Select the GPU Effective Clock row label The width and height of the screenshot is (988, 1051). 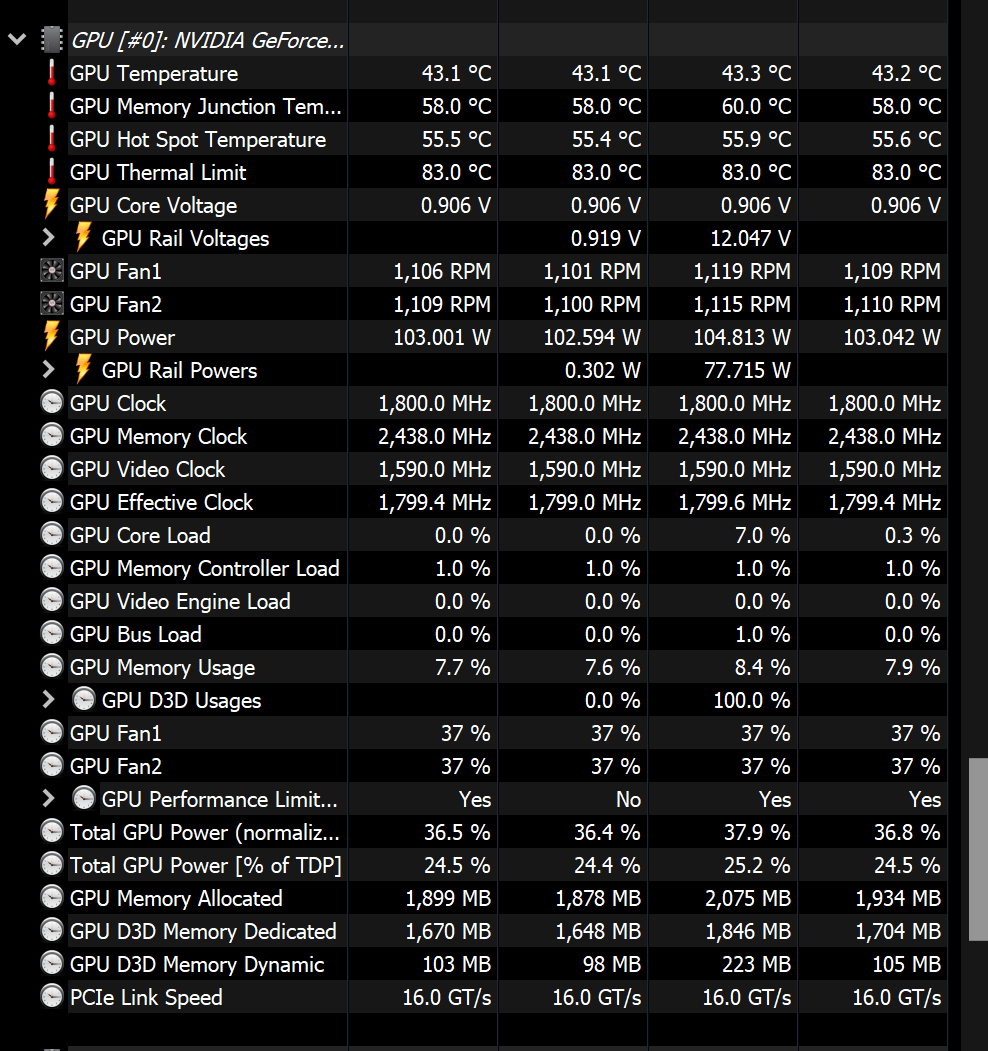(x=162, y=502)
